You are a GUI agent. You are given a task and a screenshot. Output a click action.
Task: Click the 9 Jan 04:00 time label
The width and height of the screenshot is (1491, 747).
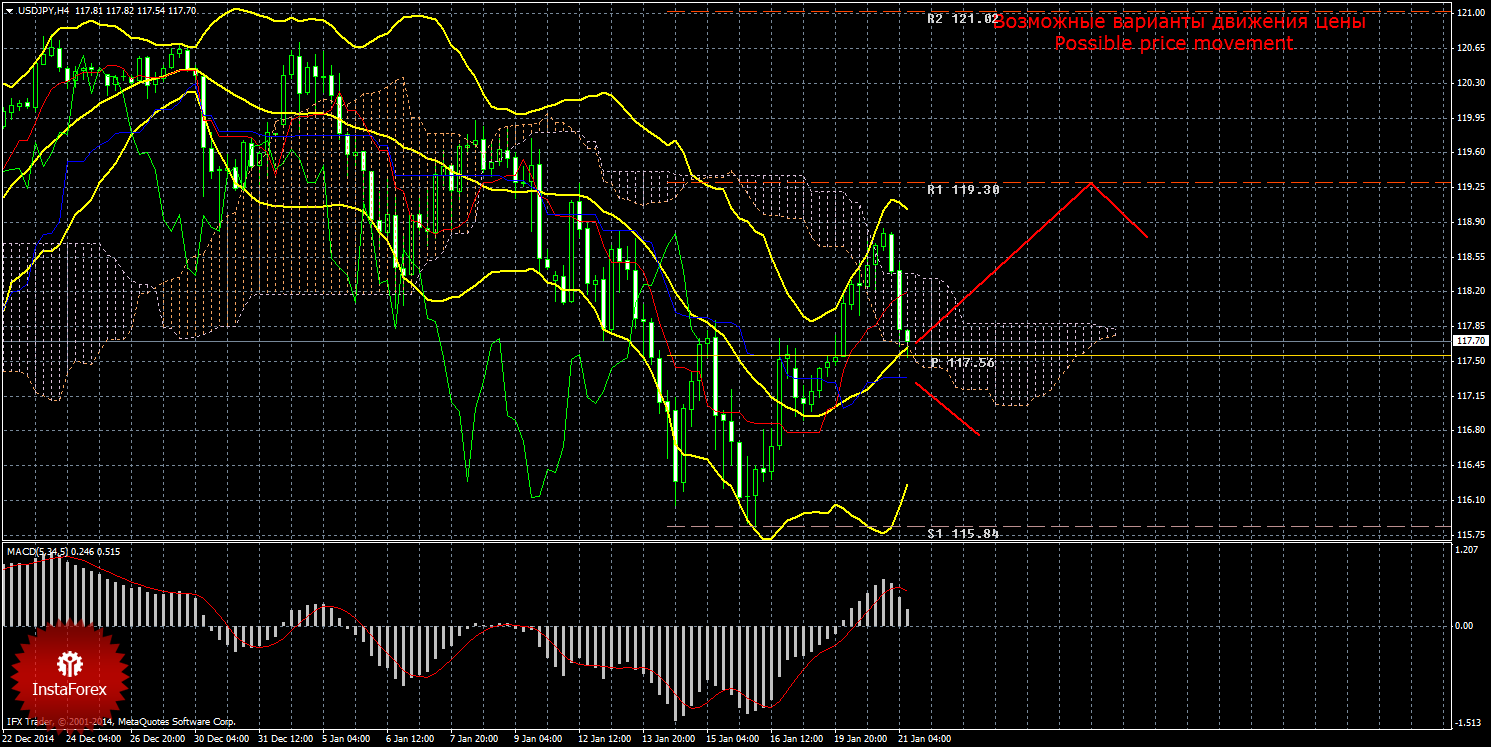(x=538, y=740)
